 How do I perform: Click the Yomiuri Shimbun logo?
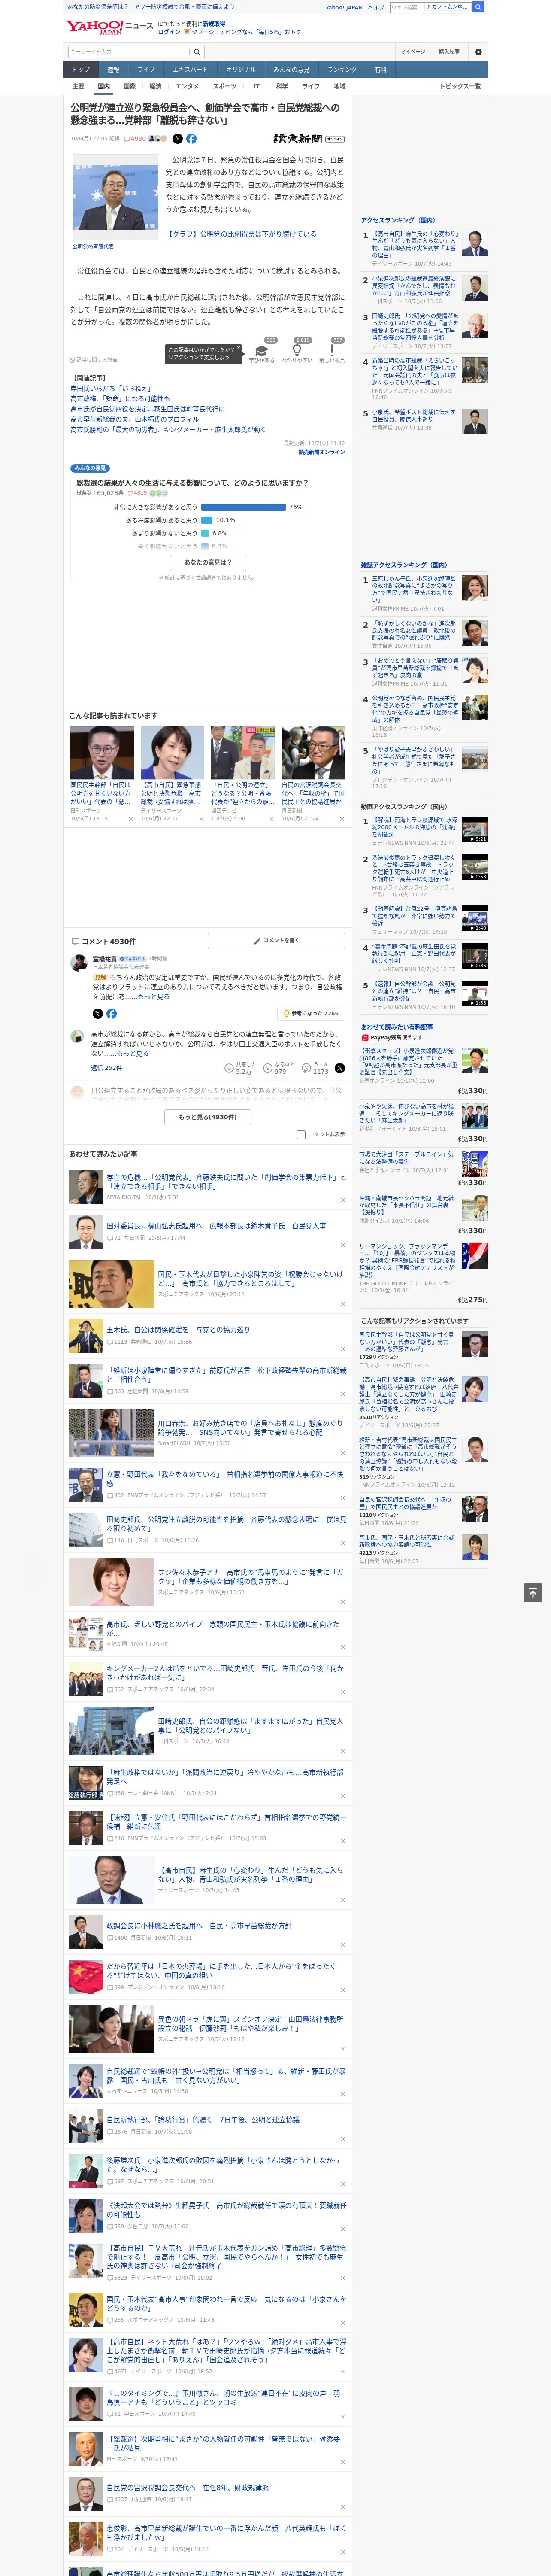click(308, 139)
